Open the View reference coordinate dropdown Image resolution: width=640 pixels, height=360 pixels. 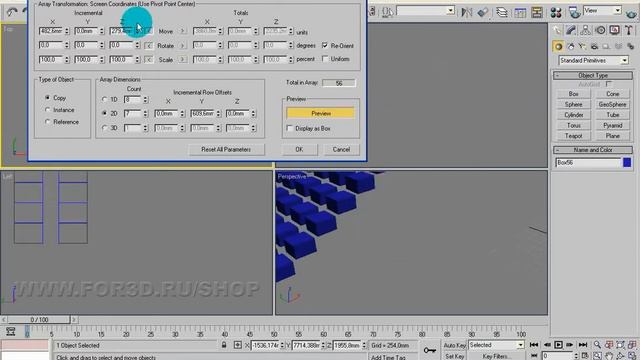(602, 11)
